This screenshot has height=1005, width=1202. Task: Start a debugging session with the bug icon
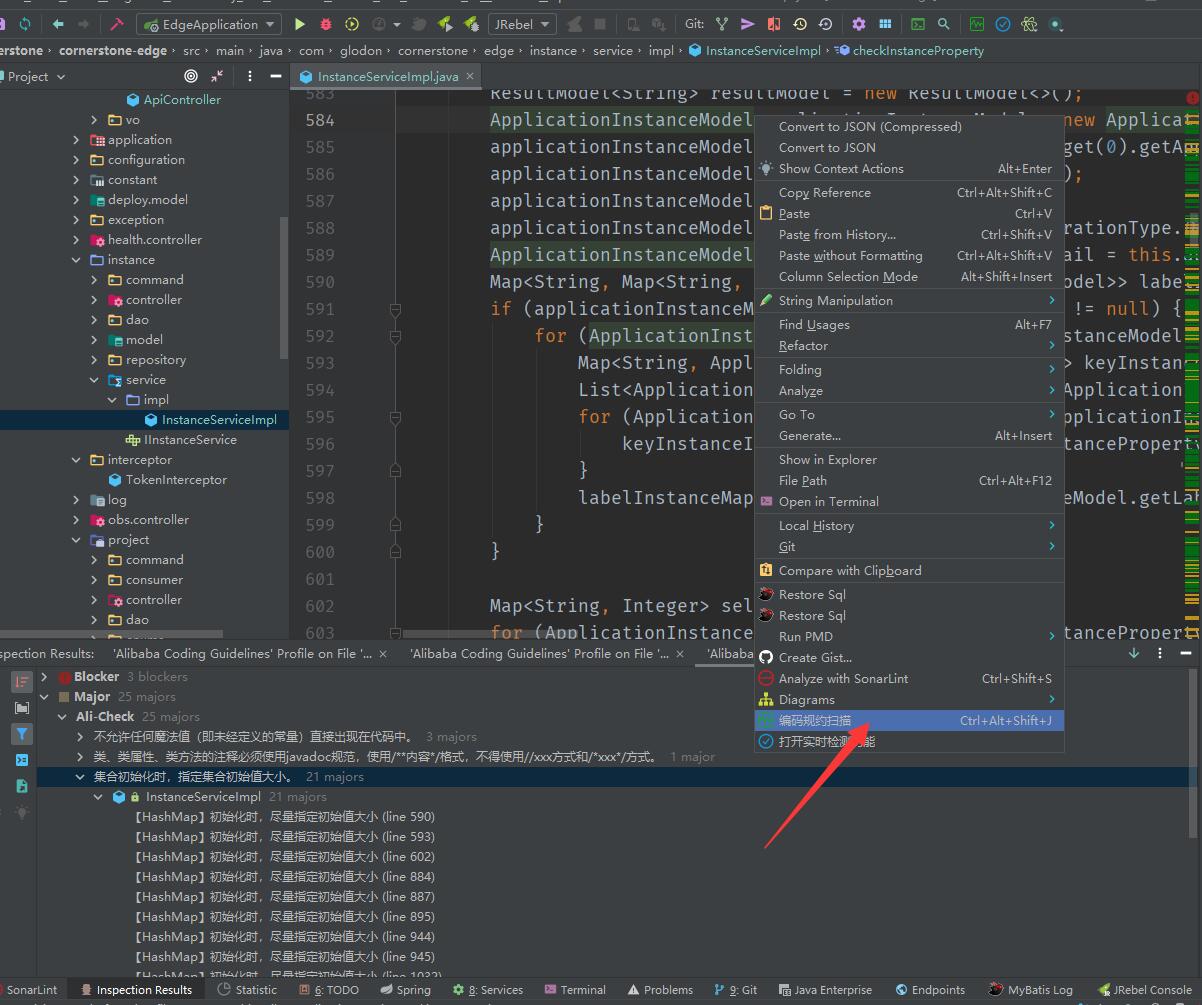click(x=326, y=23)
